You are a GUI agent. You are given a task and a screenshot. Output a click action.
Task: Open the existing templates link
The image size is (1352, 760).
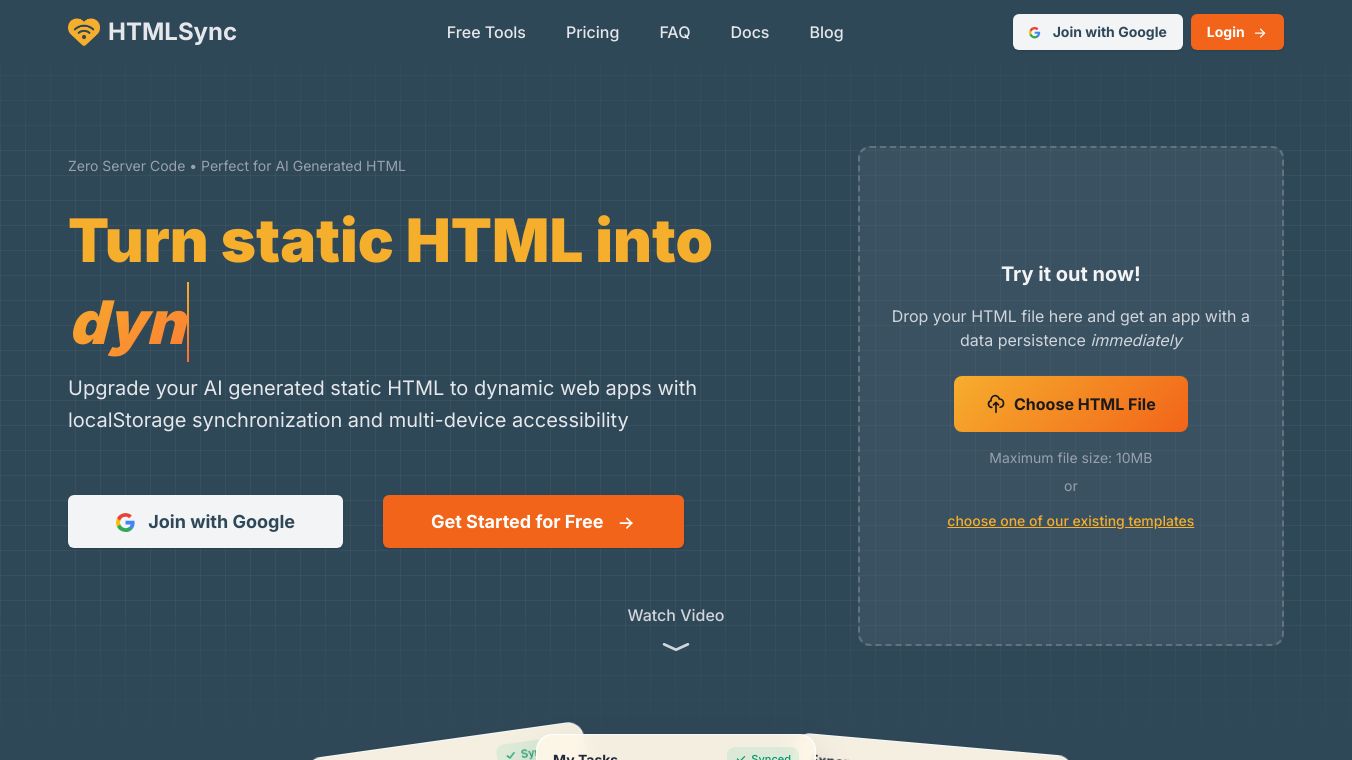[x=1070, y=521]
